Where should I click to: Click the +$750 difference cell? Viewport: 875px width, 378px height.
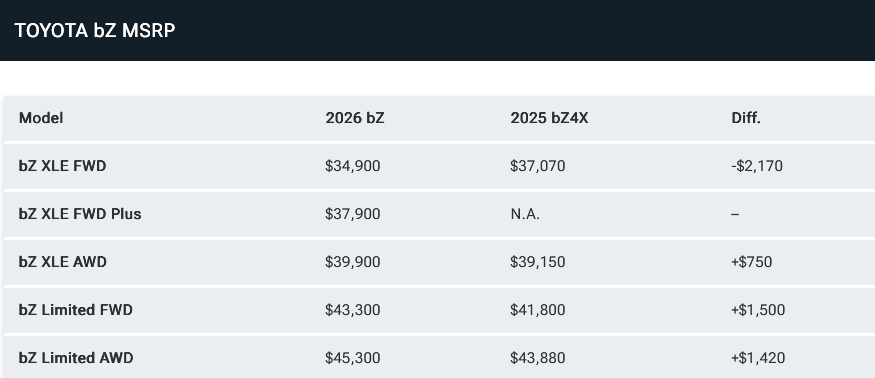[752, 262]
